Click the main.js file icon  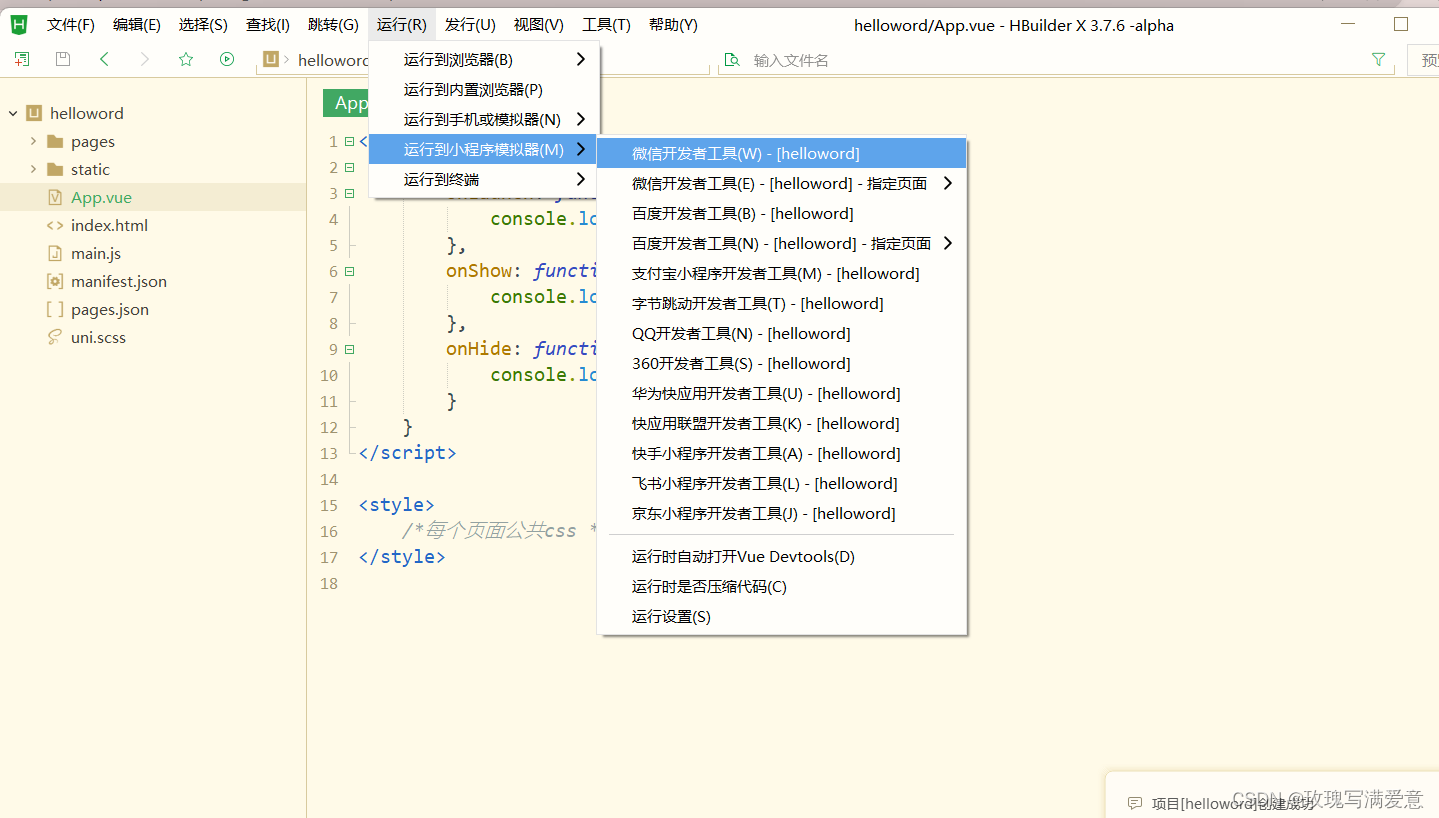click(55, 254)
